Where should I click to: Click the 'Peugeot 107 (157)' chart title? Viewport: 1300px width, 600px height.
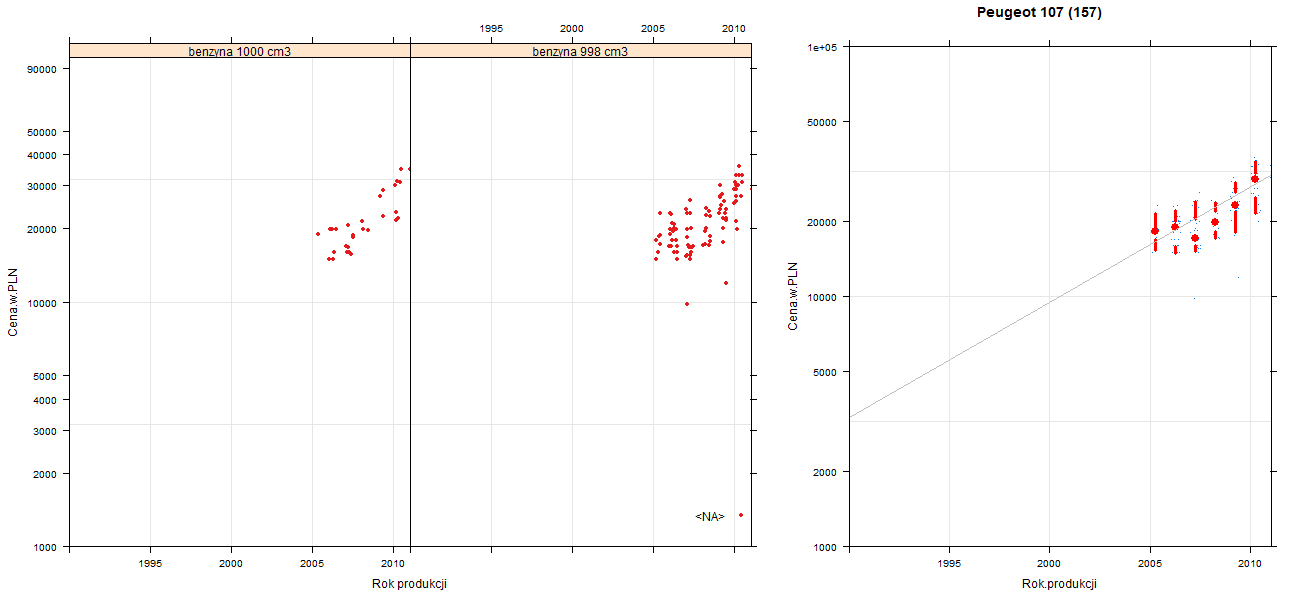(x=1040, y=13)
